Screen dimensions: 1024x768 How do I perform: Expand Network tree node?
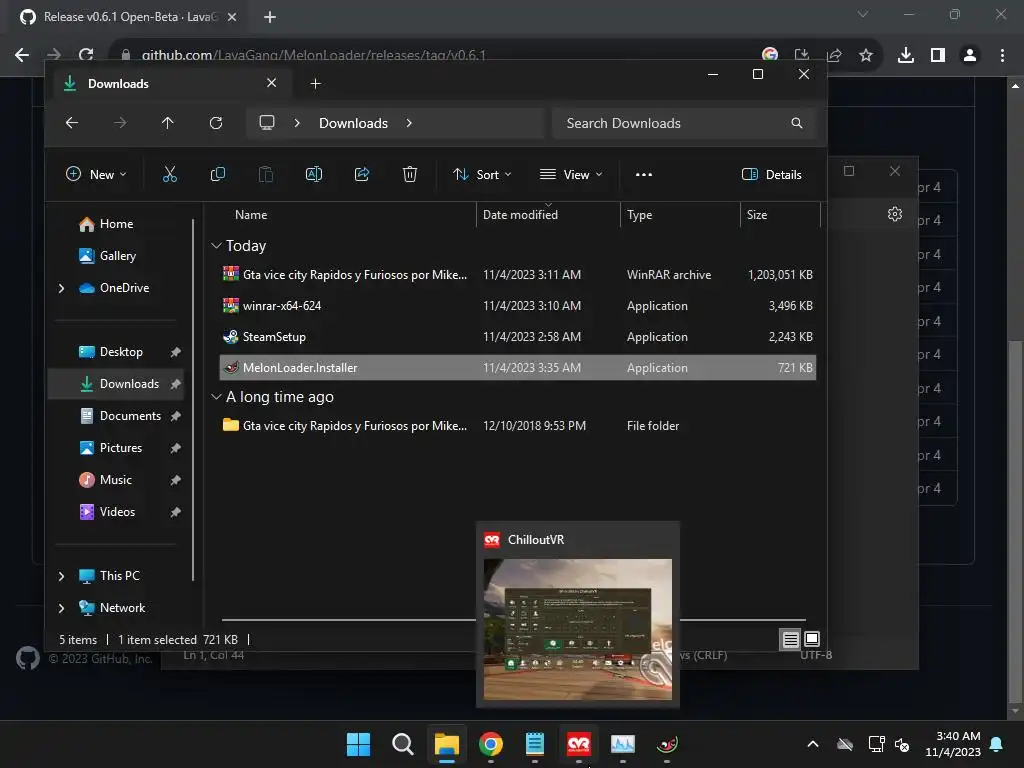click(61, 608)
